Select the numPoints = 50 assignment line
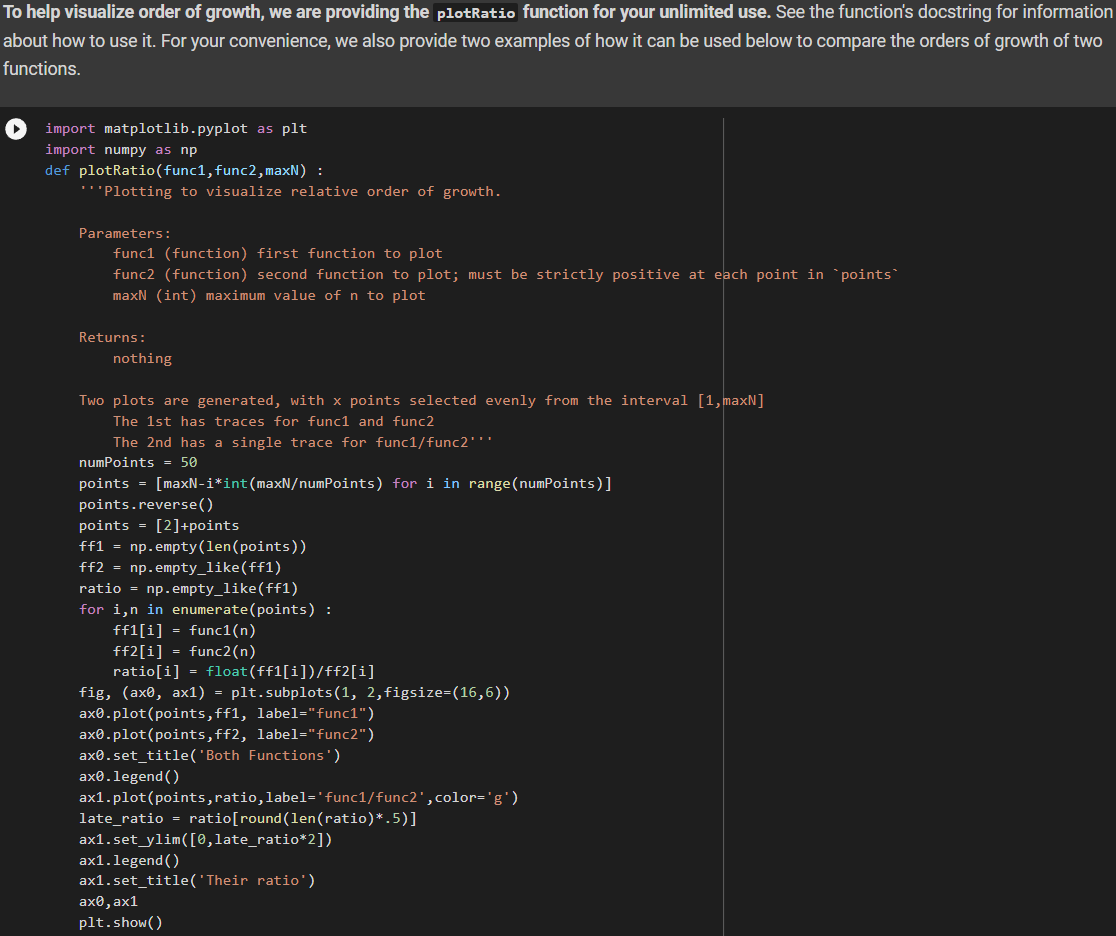This screenshot has height=936, width=1116. 127,462
